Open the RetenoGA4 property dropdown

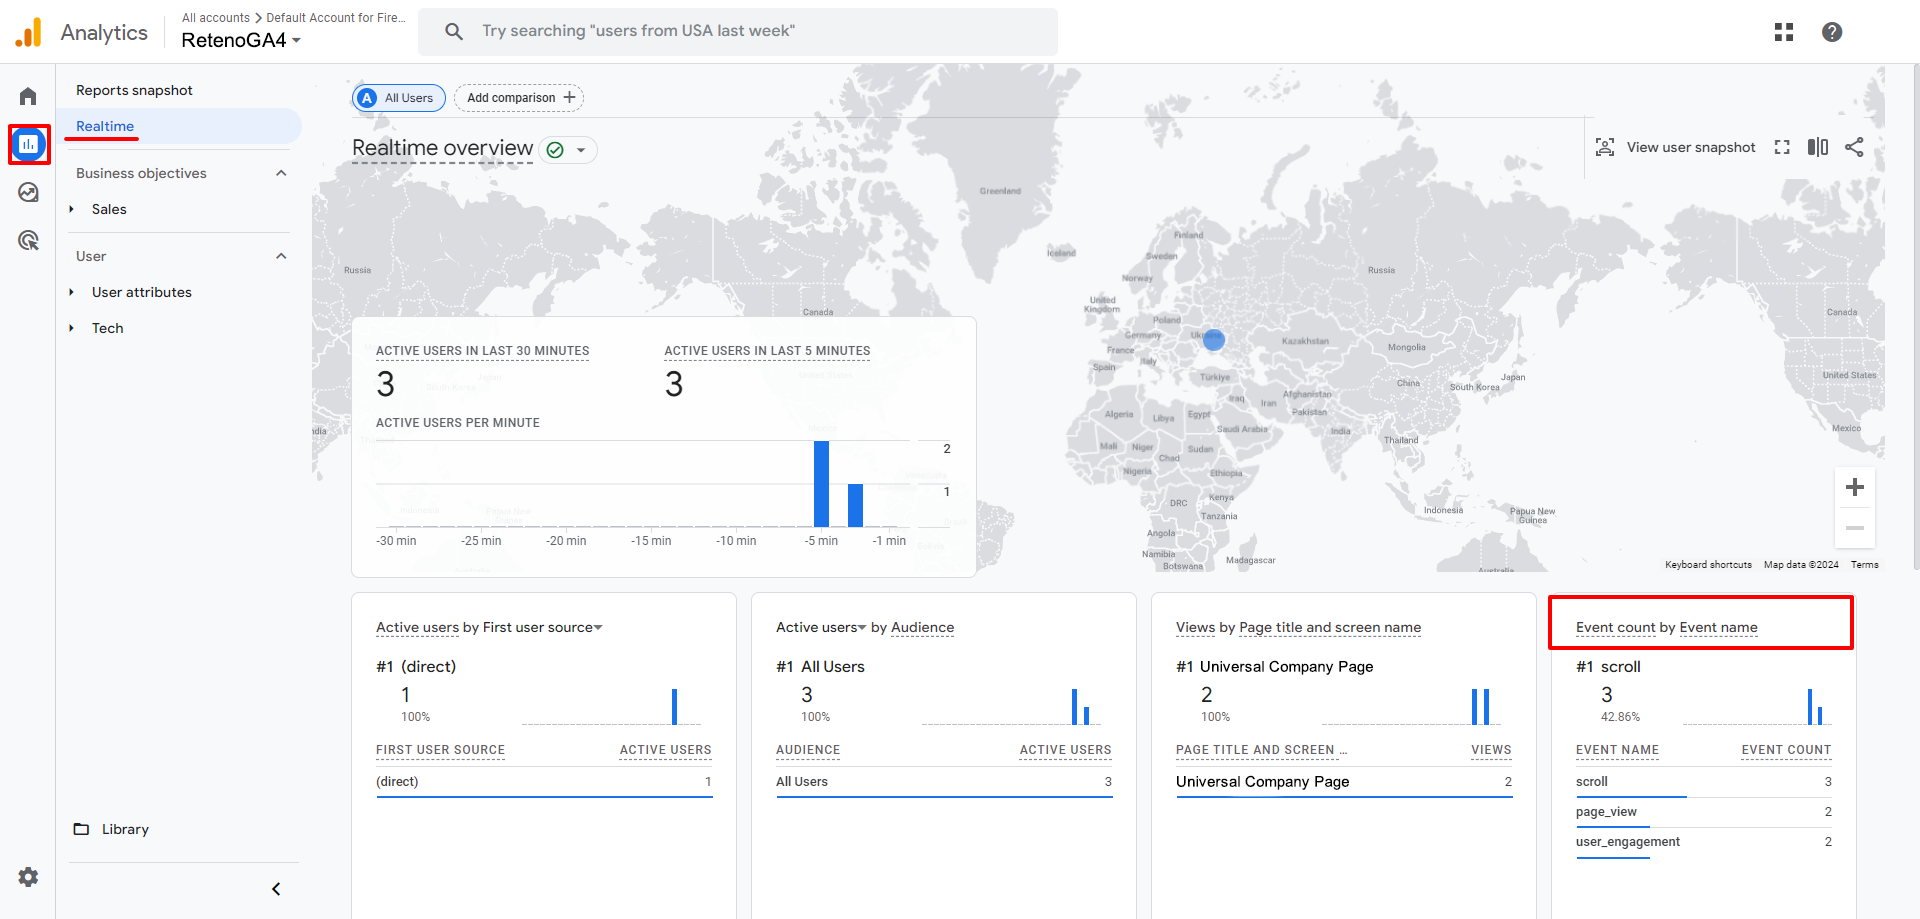pos(241,40)
